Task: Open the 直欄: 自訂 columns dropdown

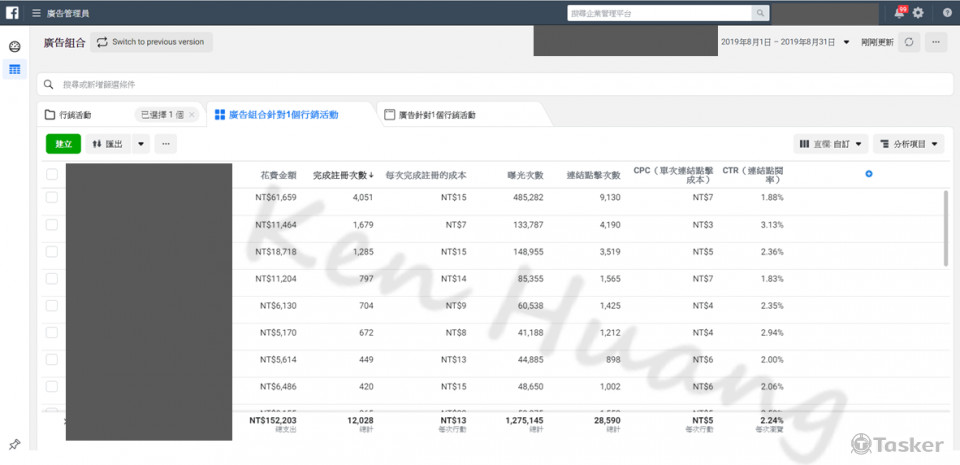Action: (x=831, y=144)
